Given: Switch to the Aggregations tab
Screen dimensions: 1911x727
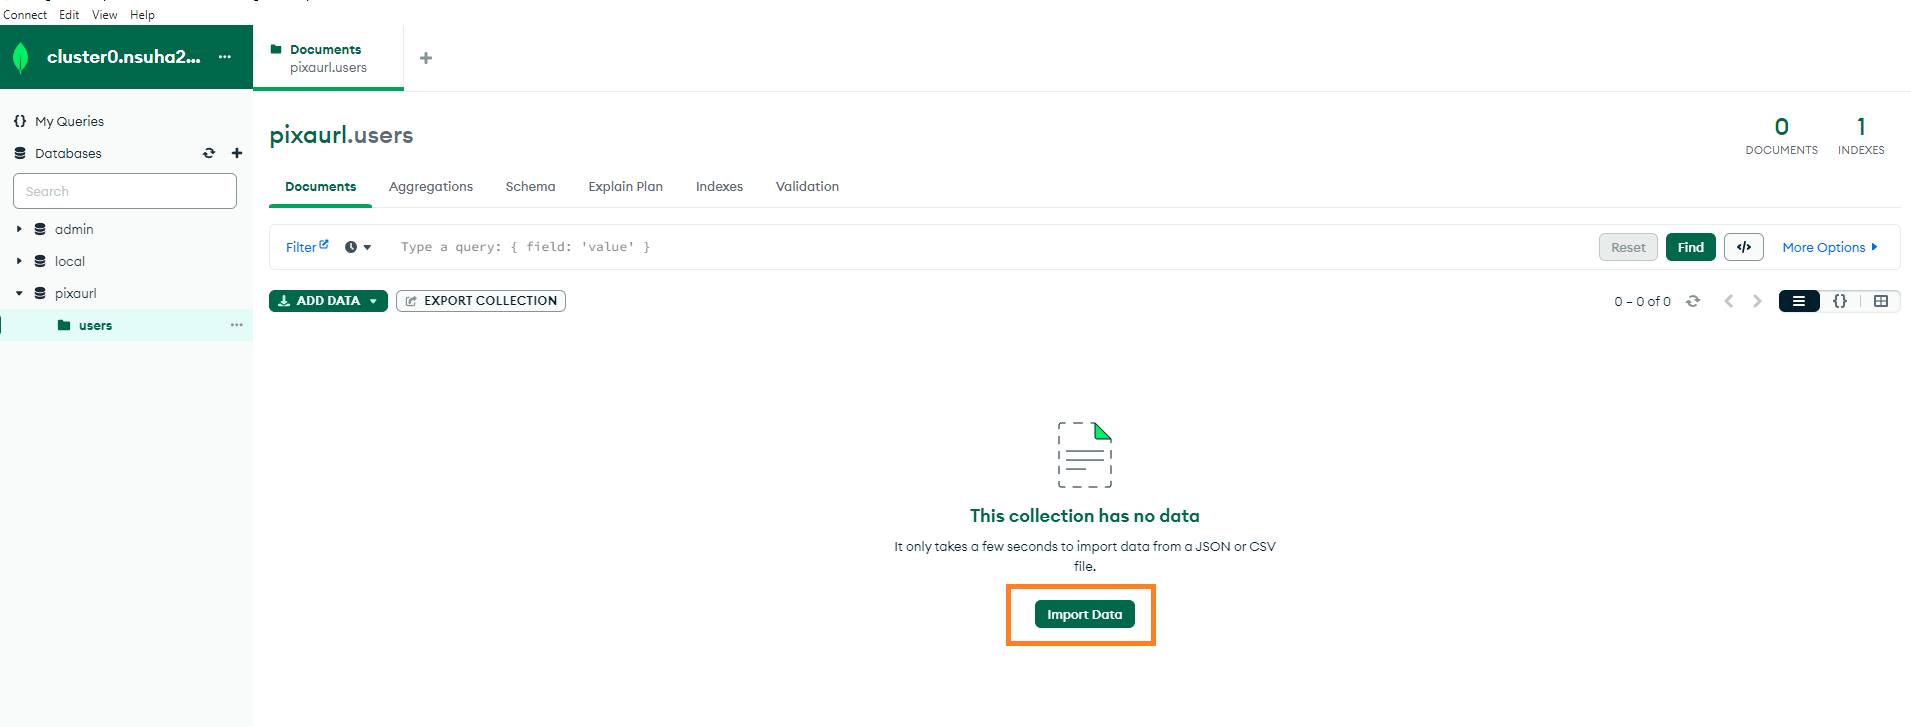Looking at the screenshot, I should [x=430, y=187].
